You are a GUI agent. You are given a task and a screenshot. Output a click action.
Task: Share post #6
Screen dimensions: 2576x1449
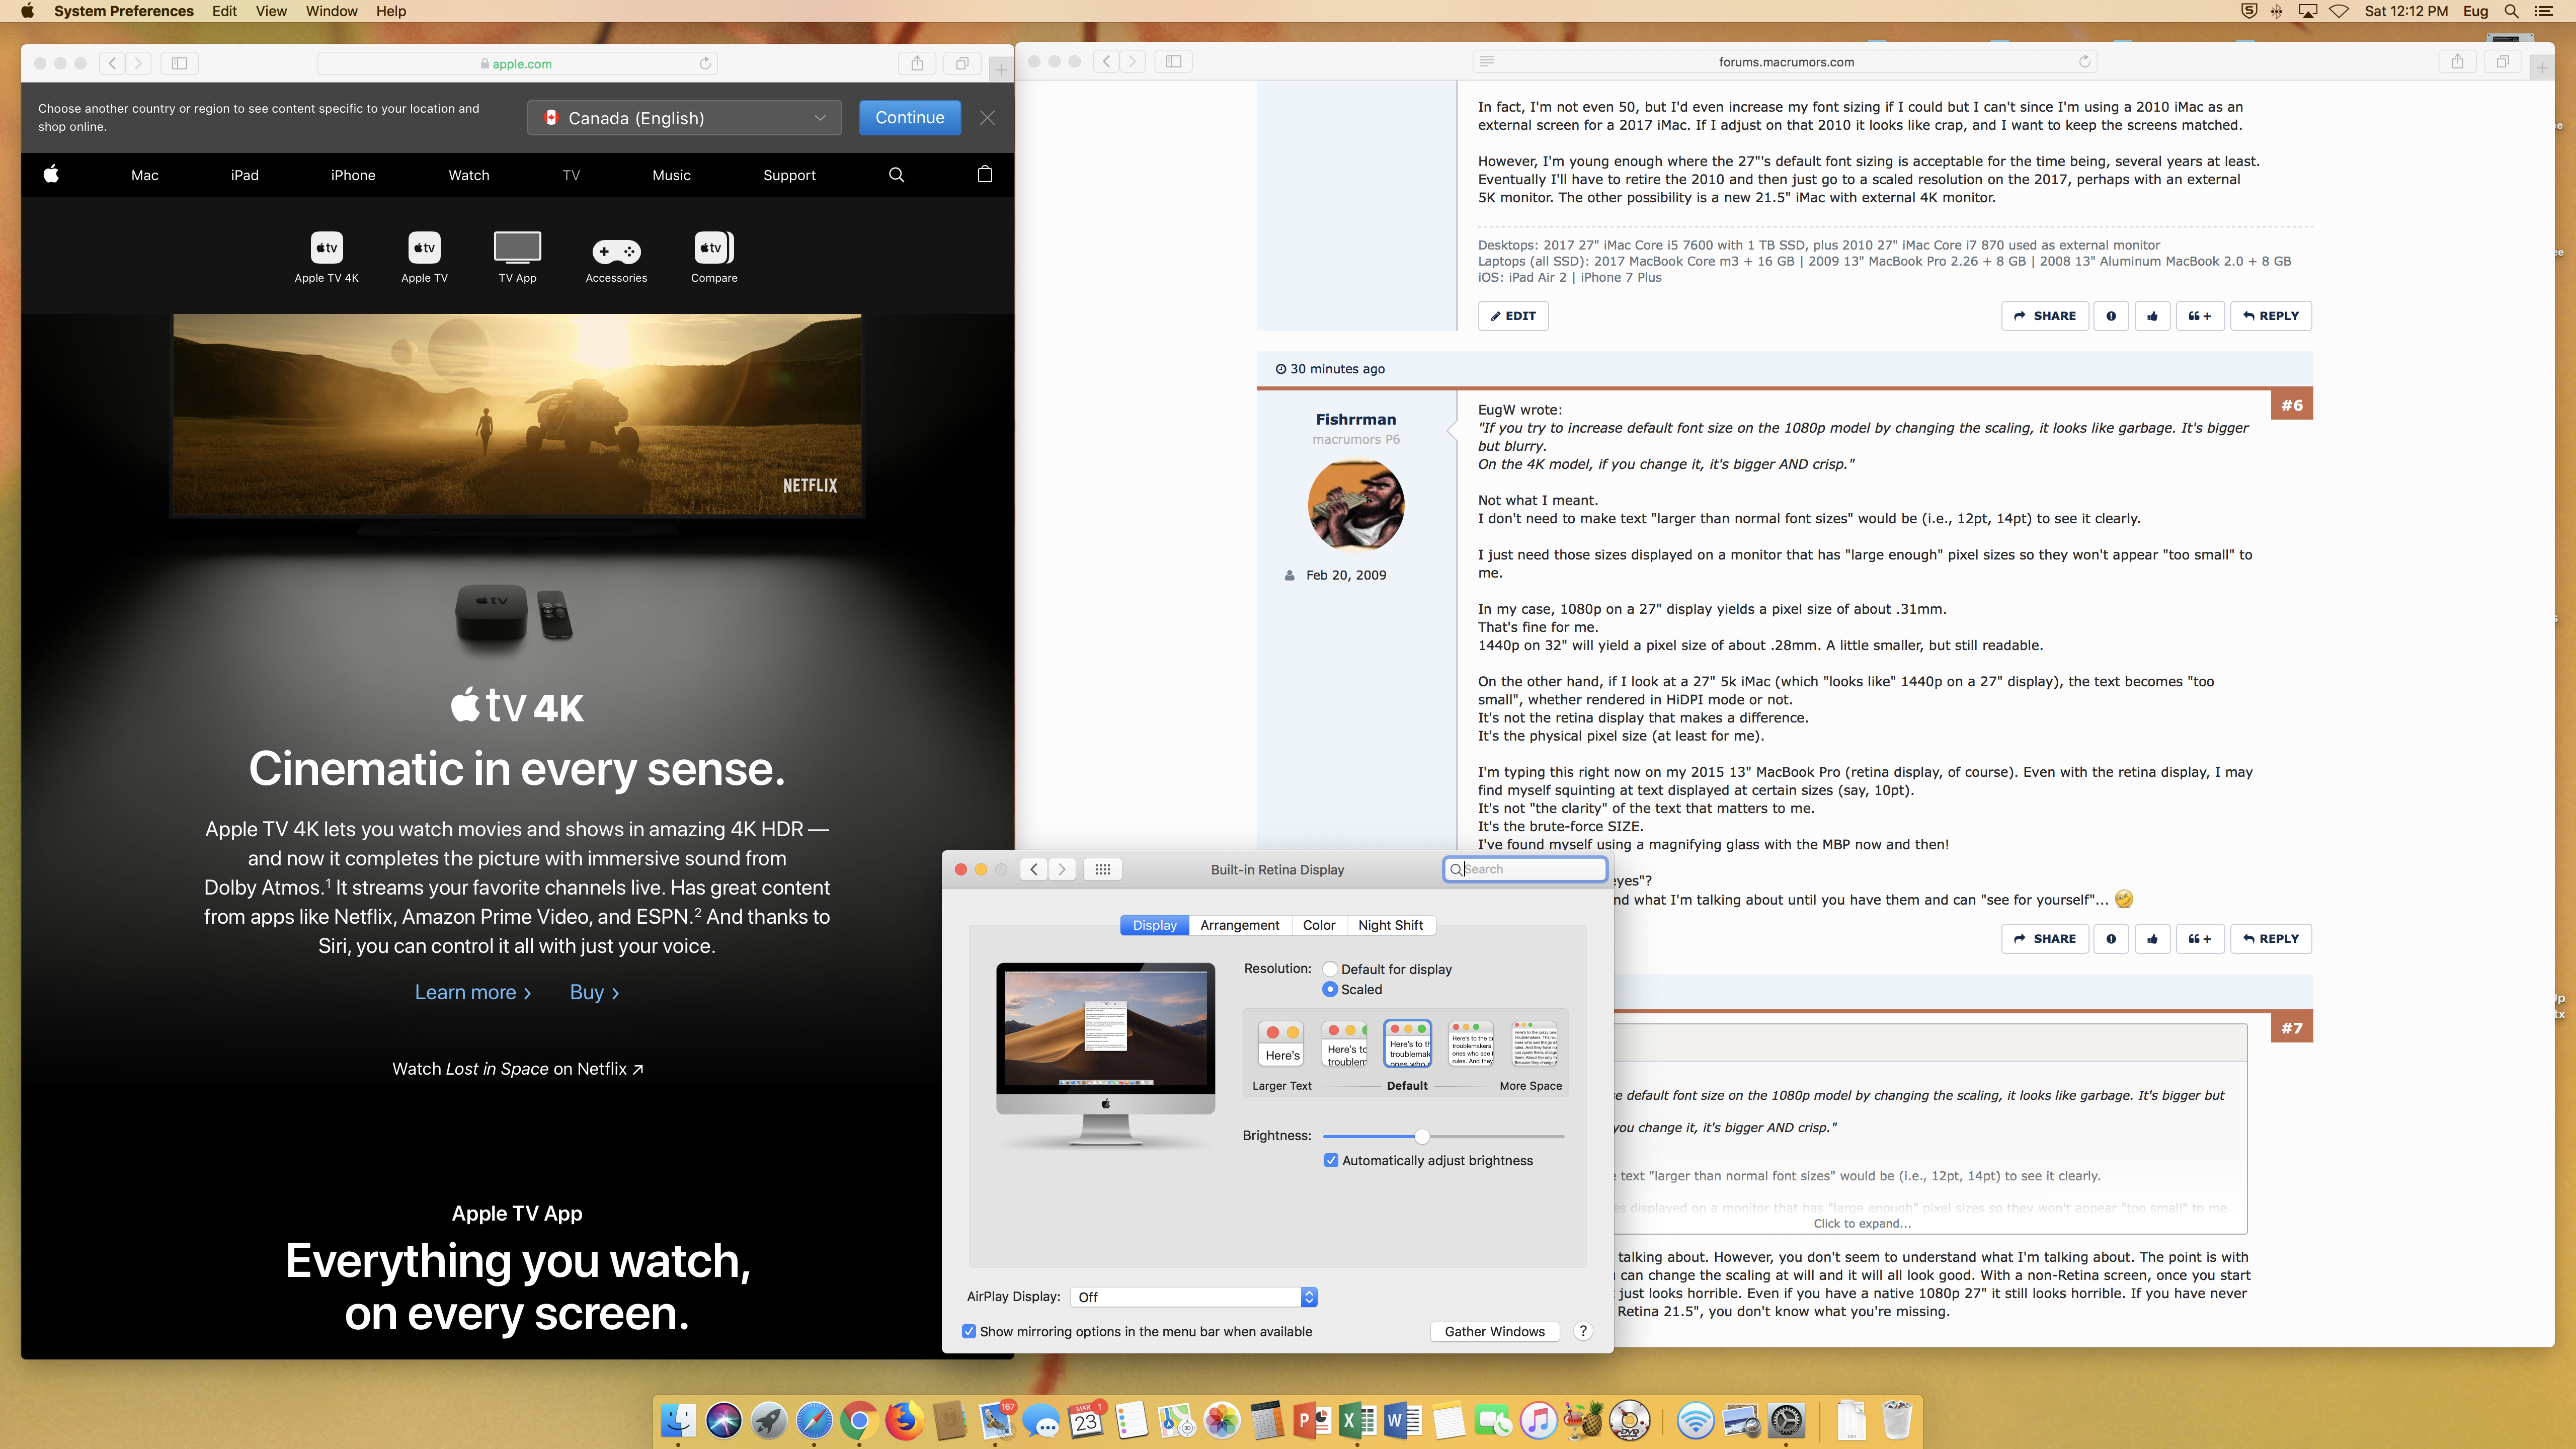[x=2044, y=938]
